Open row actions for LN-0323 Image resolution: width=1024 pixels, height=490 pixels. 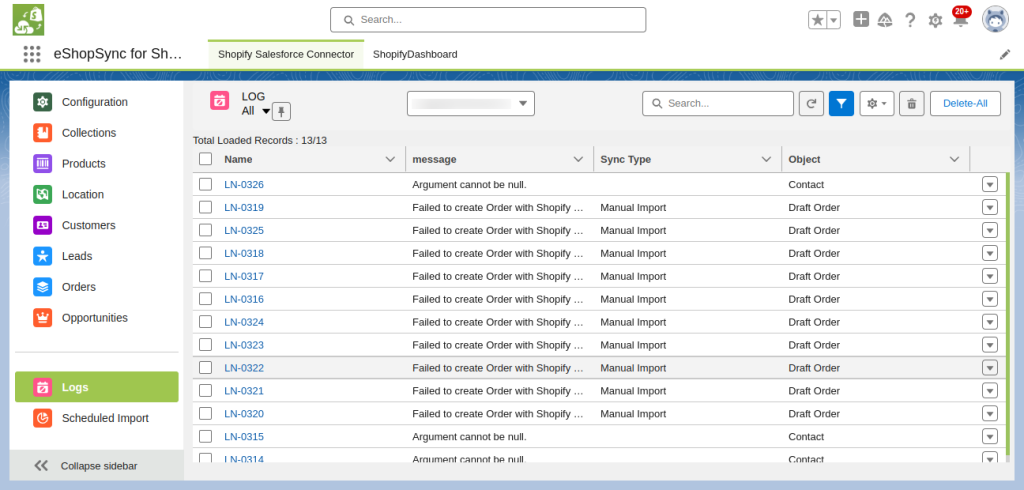click(x=990, y=344)
